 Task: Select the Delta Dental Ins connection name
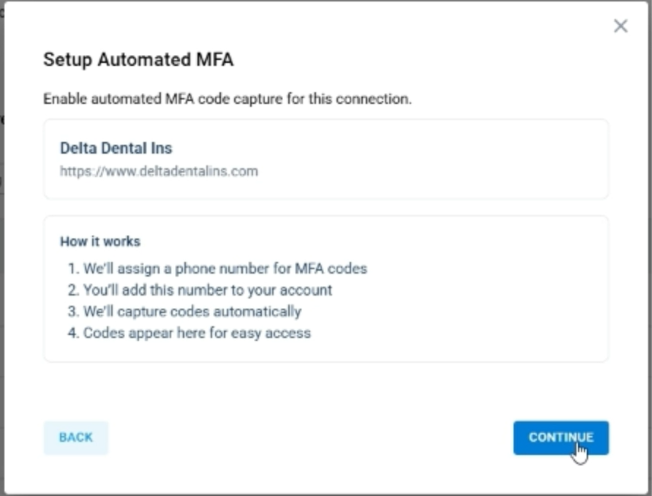tap(116, 148)
